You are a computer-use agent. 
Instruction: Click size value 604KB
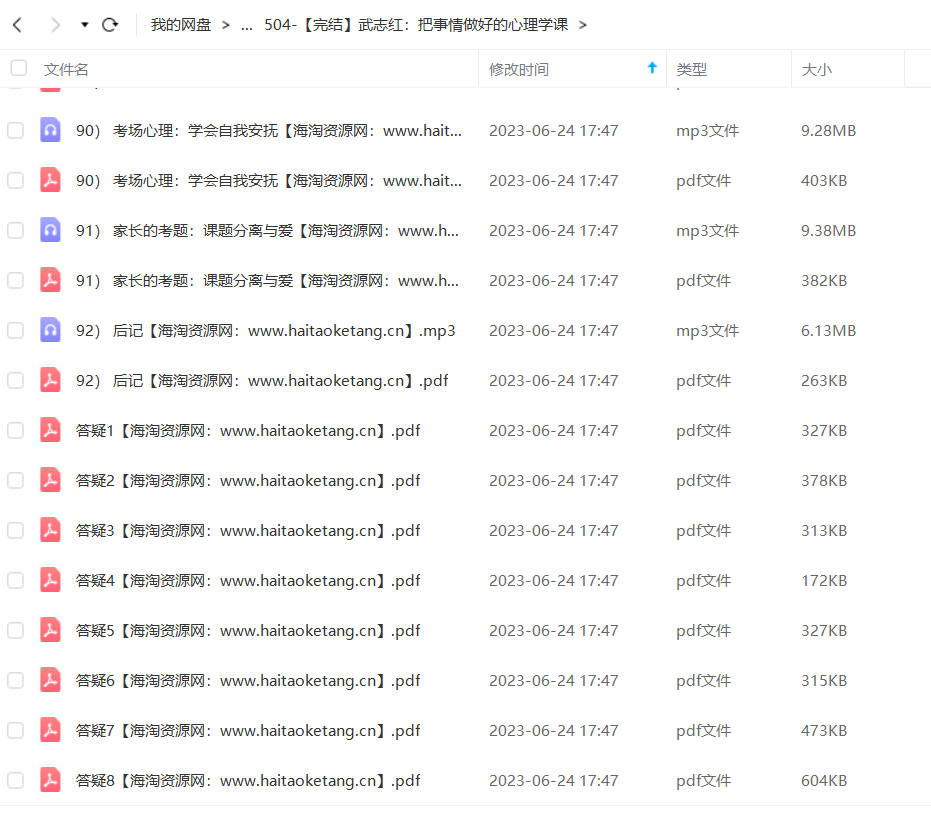[x=824, y=780]
